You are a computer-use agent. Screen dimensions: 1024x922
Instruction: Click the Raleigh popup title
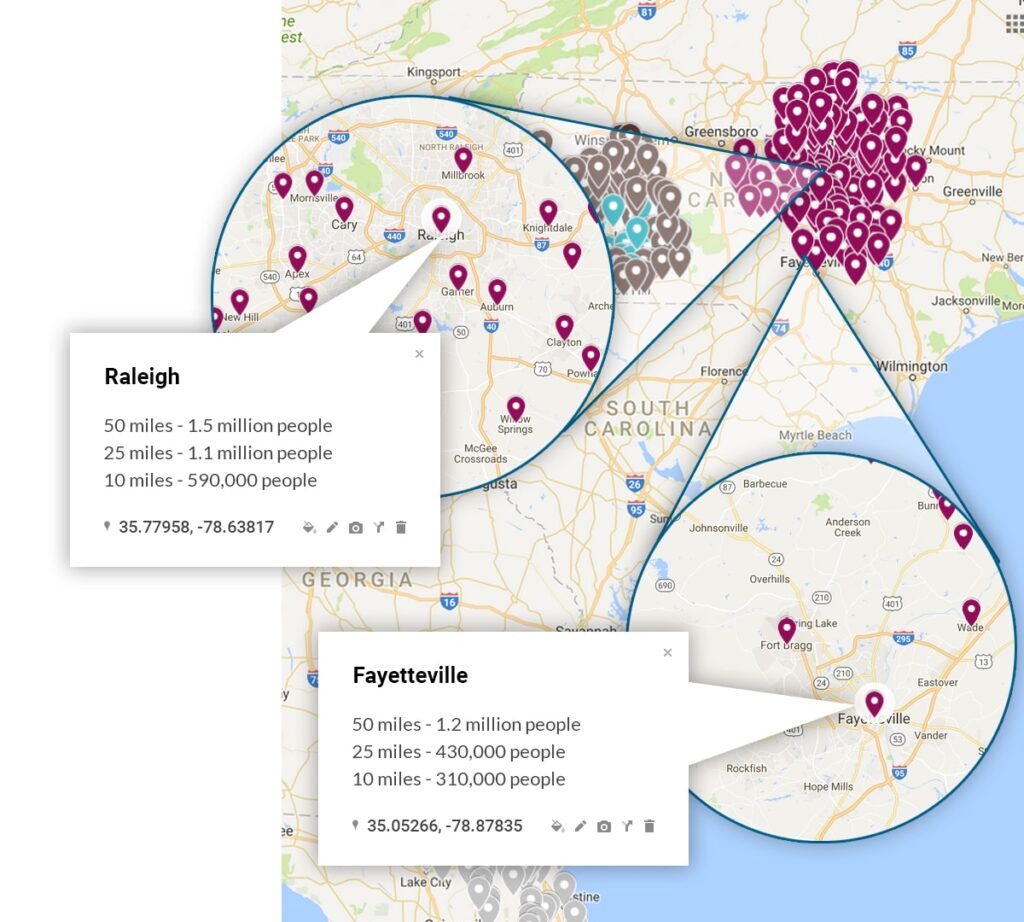(142, 377)
